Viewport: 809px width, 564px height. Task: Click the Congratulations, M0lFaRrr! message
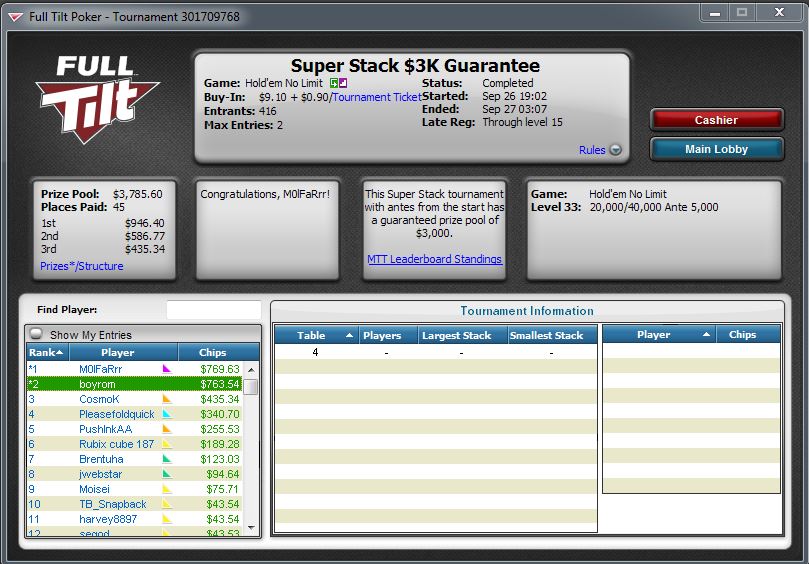point(265,194)
